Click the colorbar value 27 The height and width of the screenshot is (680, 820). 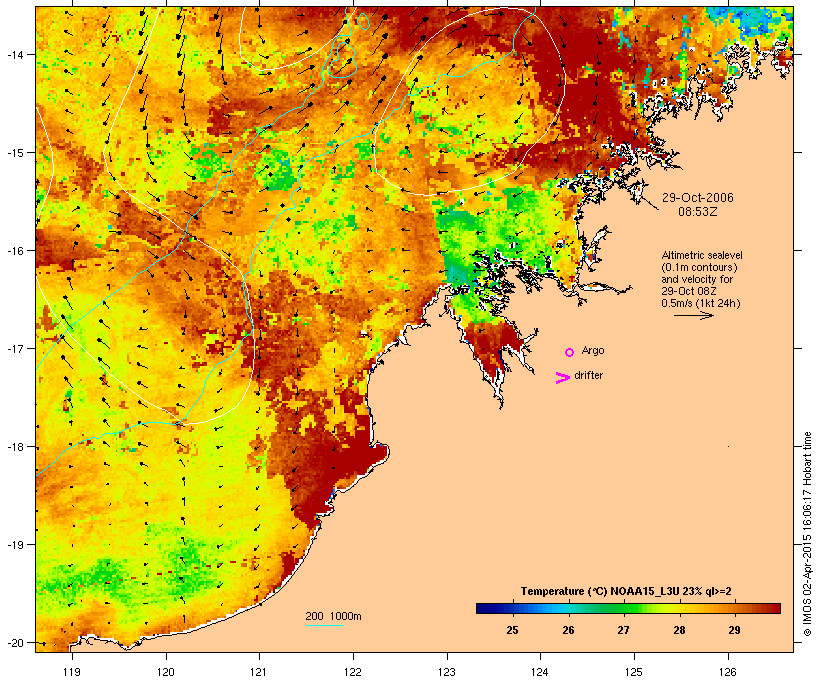pyautogui.click(x=623, y=630)
